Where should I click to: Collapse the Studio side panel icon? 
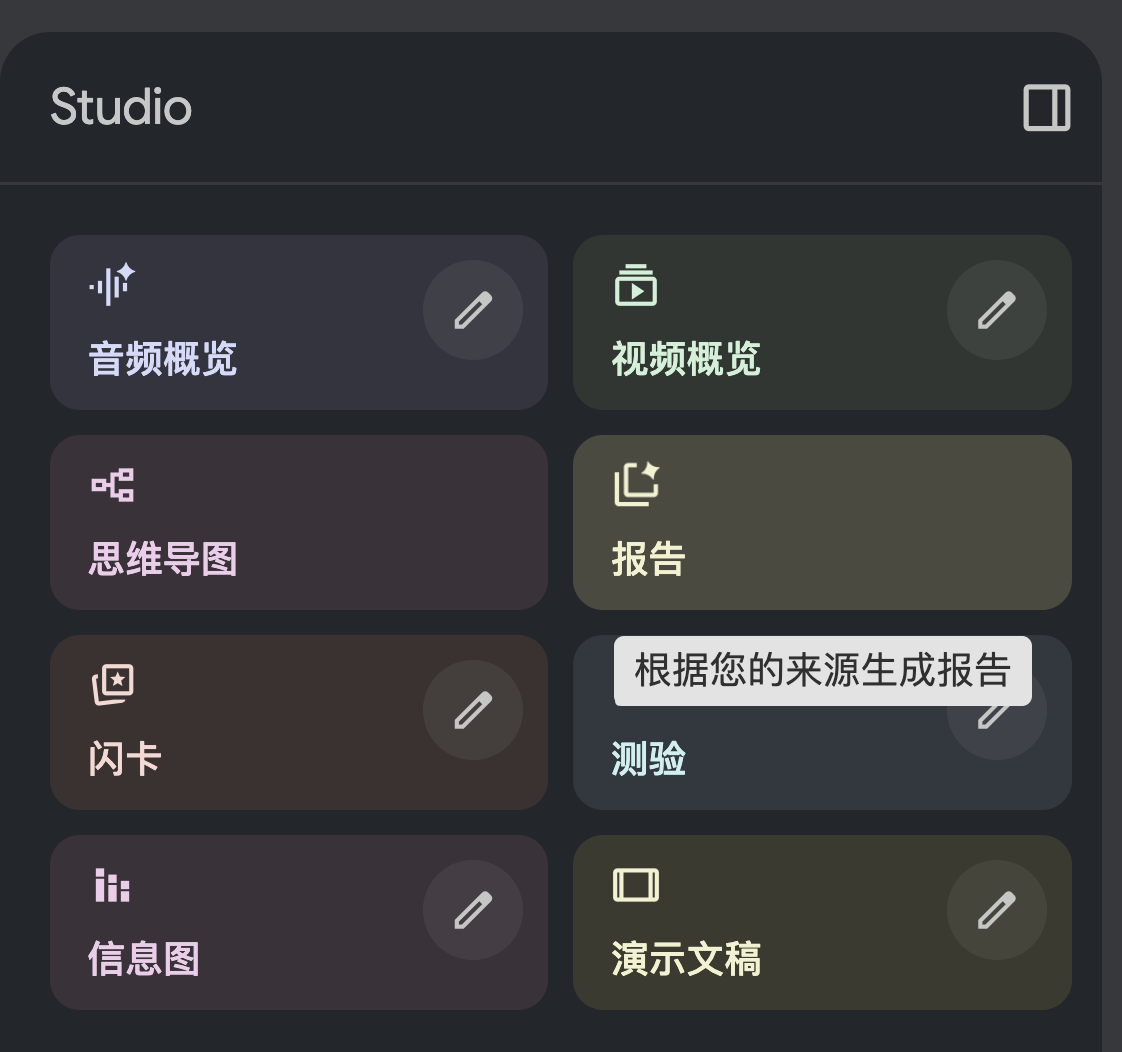click(x=1046, y=108)
